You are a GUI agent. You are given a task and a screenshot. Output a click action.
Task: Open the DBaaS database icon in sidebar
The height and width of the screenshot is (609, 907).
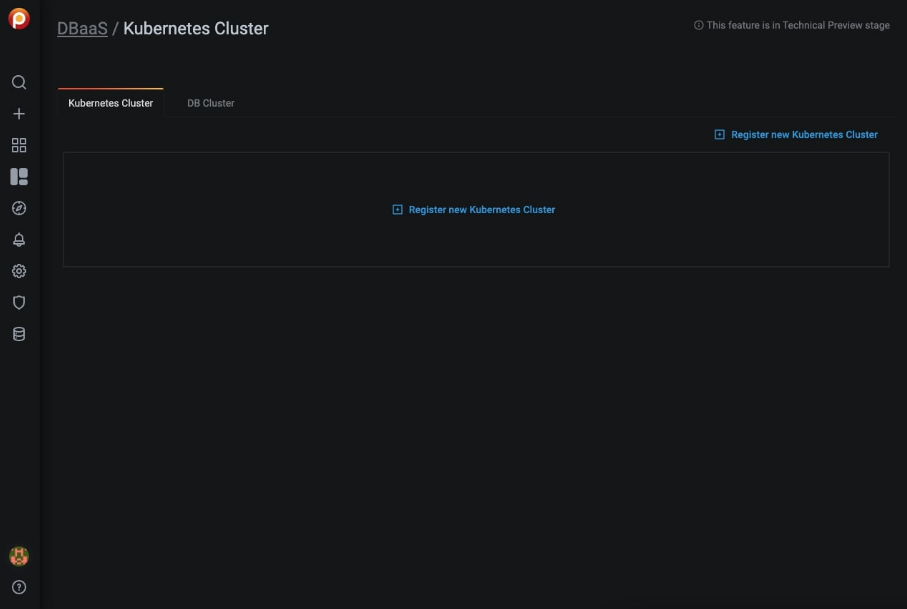[x=19, y=334]
